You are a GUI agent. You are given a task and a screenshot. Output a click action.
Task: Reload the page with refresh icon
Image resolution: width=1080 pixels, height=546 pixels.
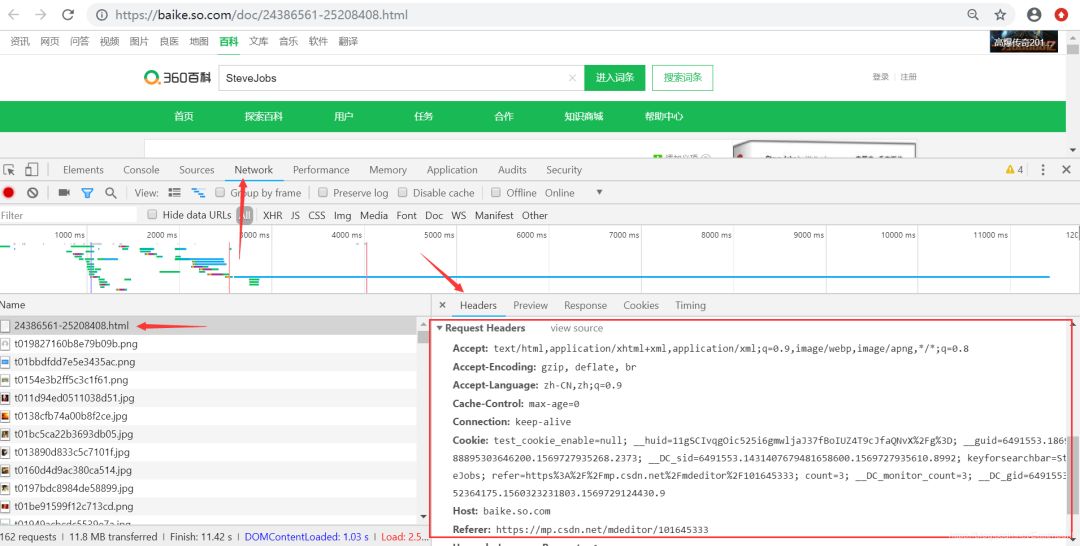pos(68,14)
